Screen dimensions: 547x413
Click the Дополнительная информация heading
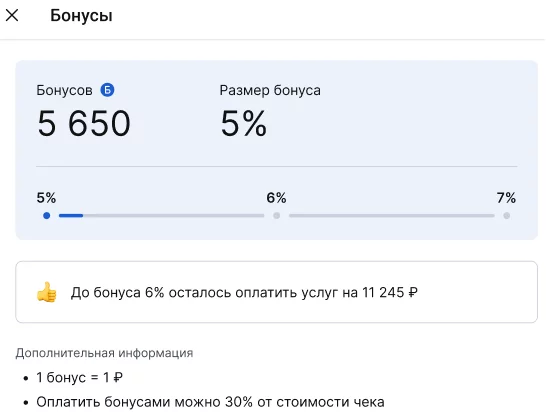(104, 353)
